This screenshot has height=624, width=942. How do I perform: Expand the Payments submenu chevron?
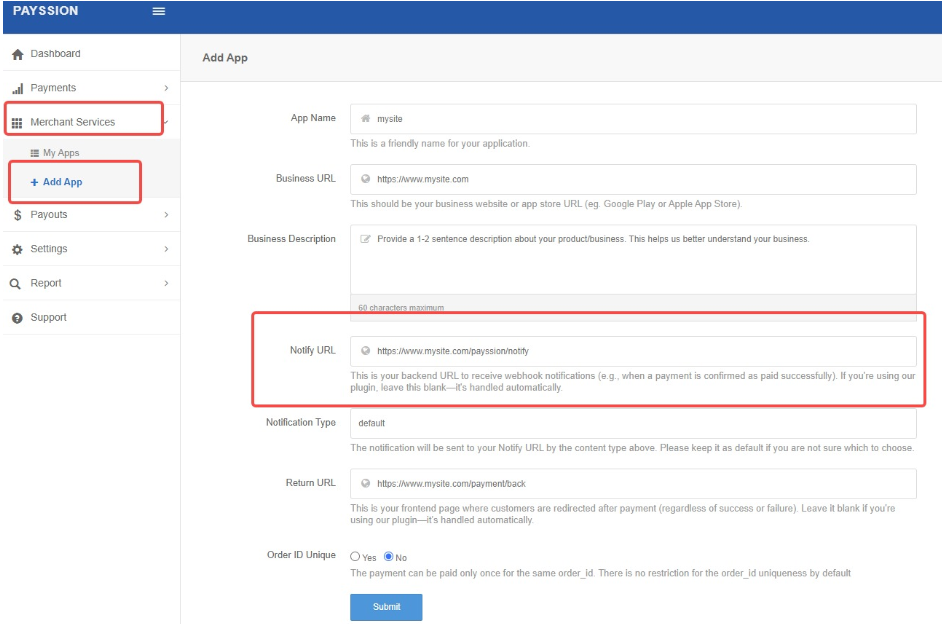click(166, 88)
